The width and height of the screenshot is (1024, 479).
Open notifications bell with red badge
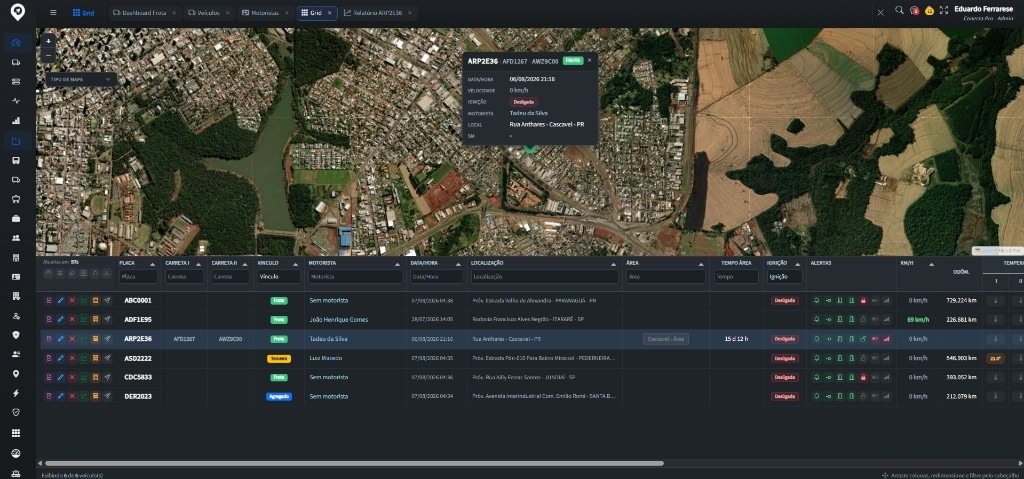[914, 10]
